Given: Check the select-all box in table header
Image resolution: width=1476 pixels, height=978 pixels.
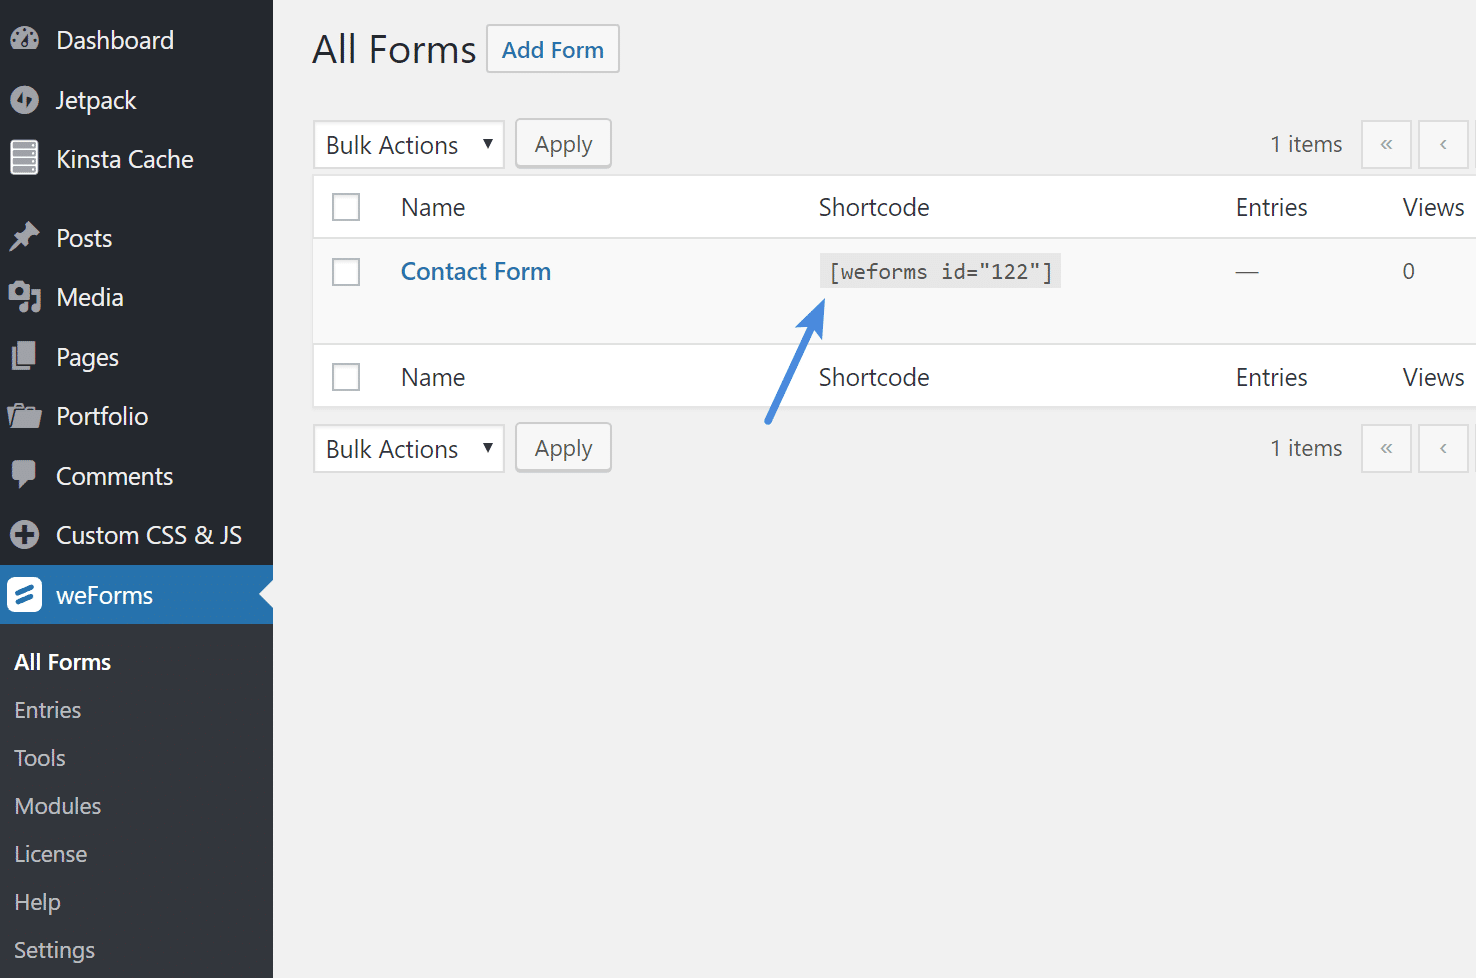Looking at the screenshot, I should click(x=346, y=207).
